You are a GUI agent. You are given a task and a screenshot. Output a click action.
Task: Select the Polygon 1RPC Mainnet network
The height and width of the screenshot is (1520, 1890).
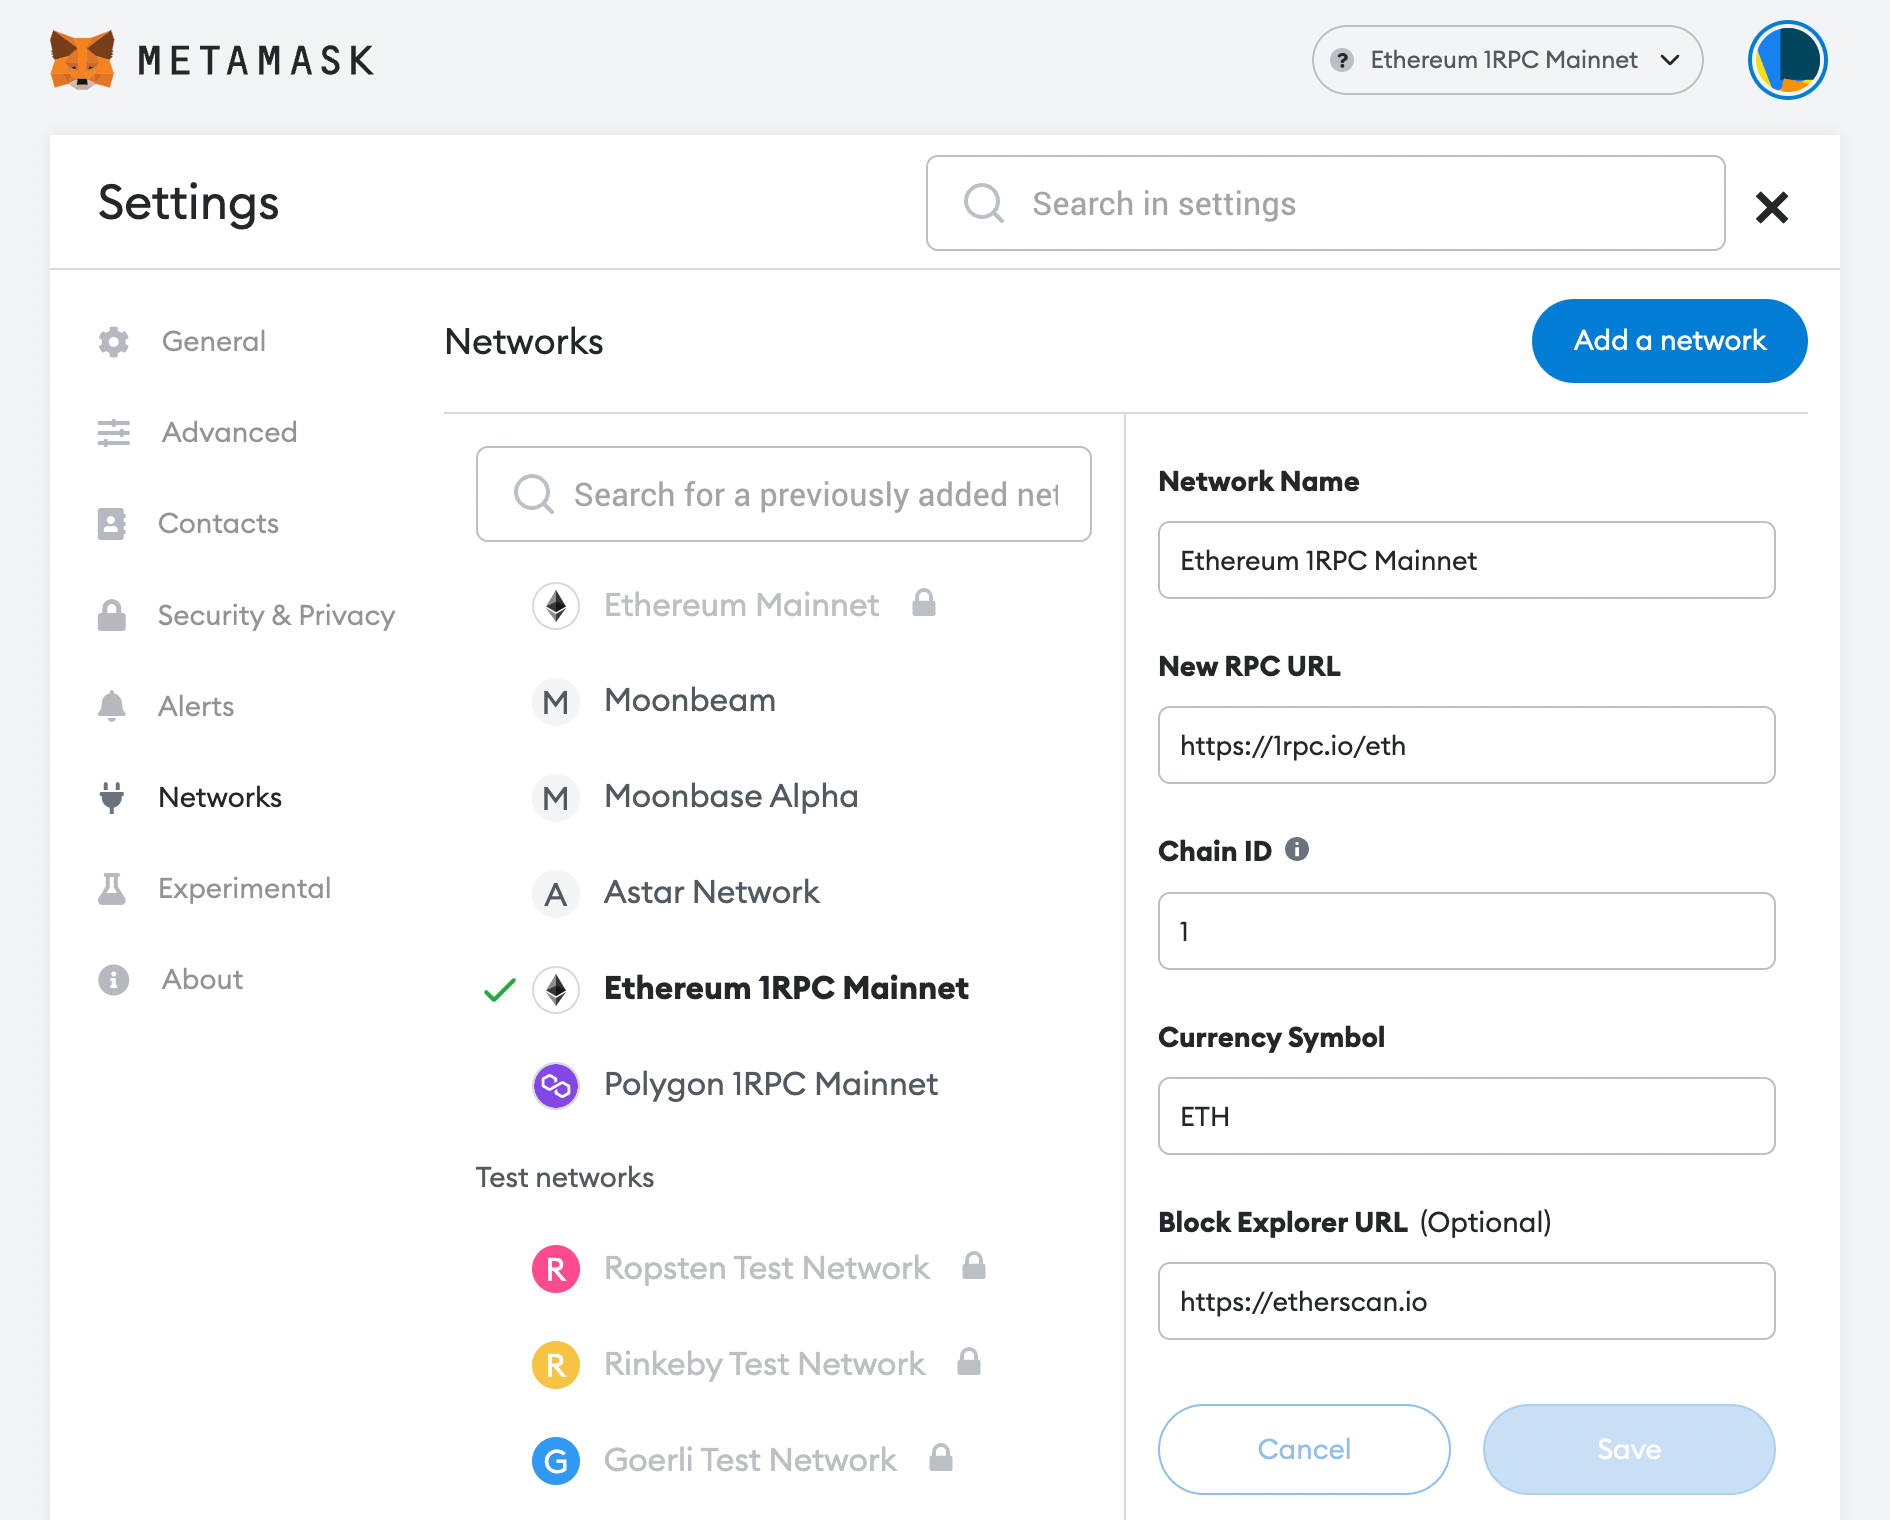[x=771, y=1084]
